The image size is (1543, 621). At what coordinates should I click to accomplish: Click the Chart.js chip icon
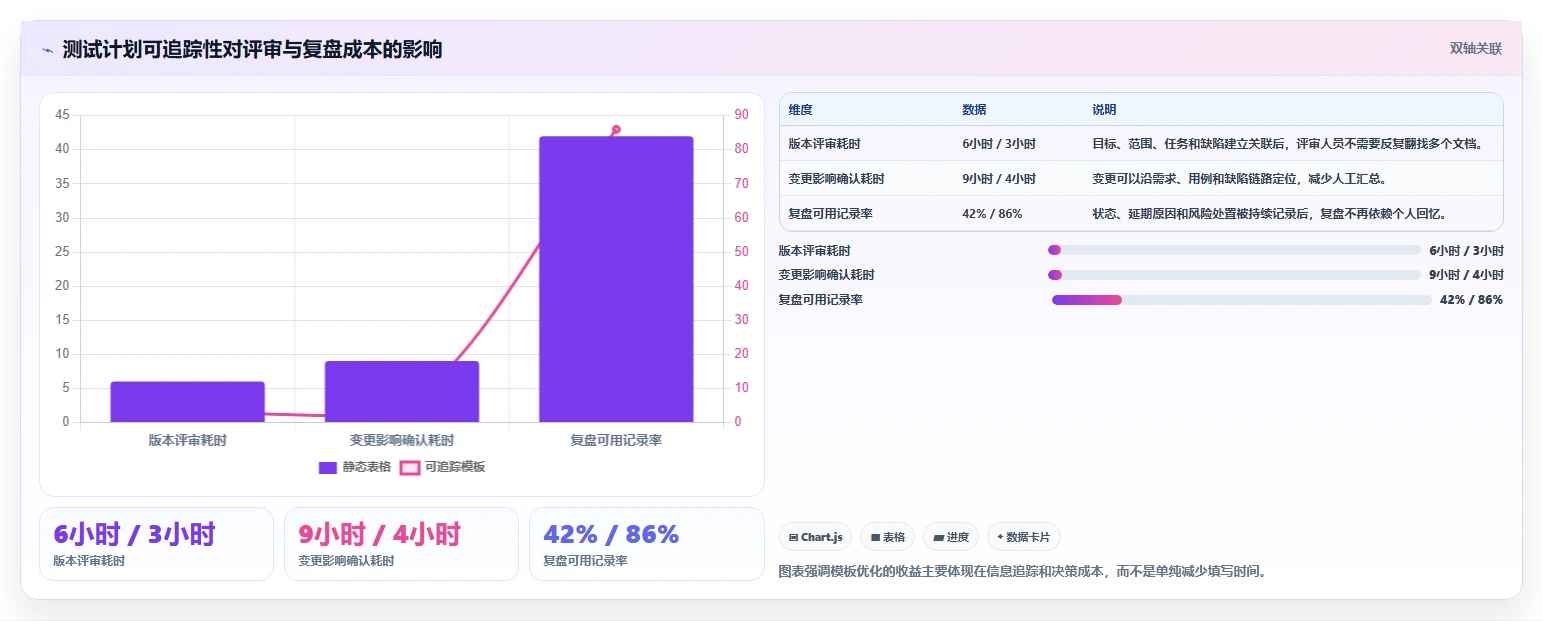793,537
